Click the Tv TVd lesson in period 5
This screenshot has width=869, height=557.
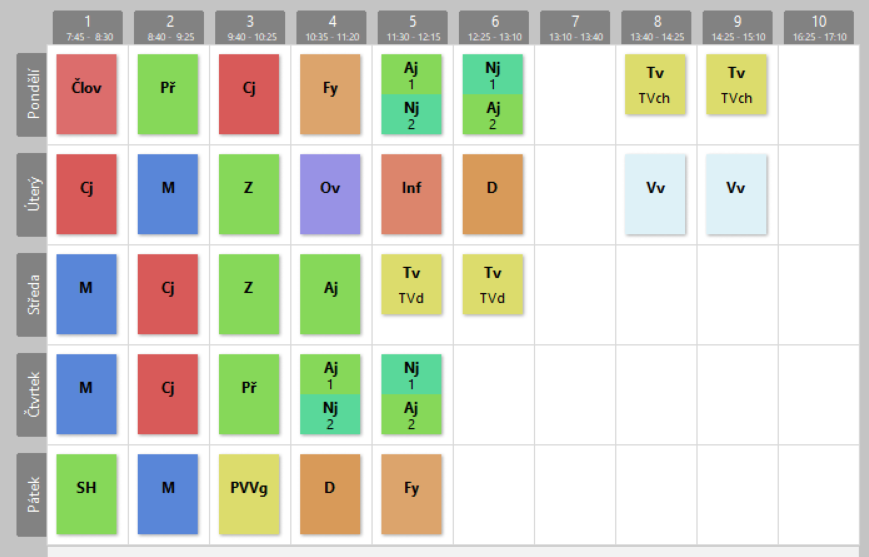click(411, 284)
